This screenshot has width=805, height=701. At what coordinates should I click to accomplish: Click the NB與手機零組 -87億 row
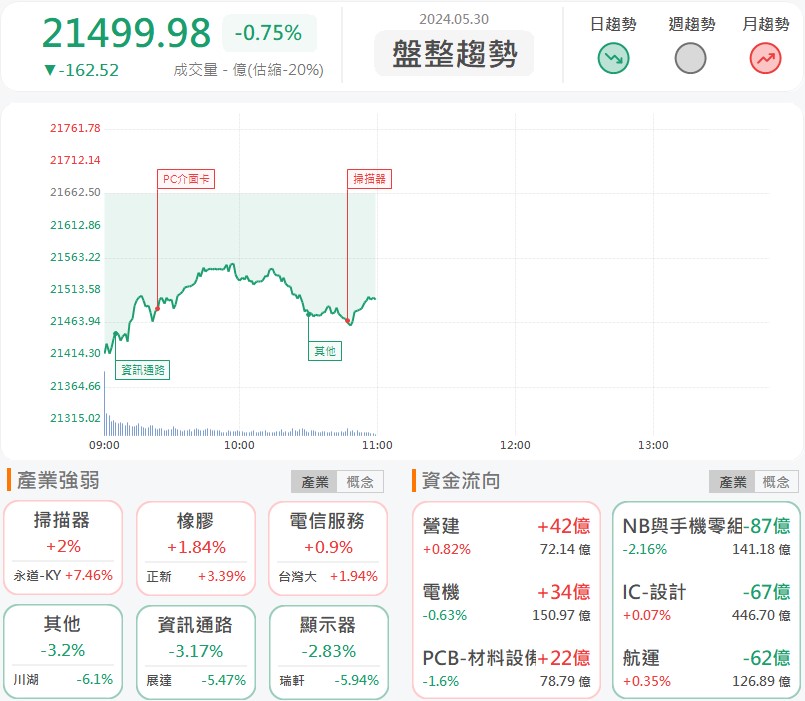(x=706, y=536)
